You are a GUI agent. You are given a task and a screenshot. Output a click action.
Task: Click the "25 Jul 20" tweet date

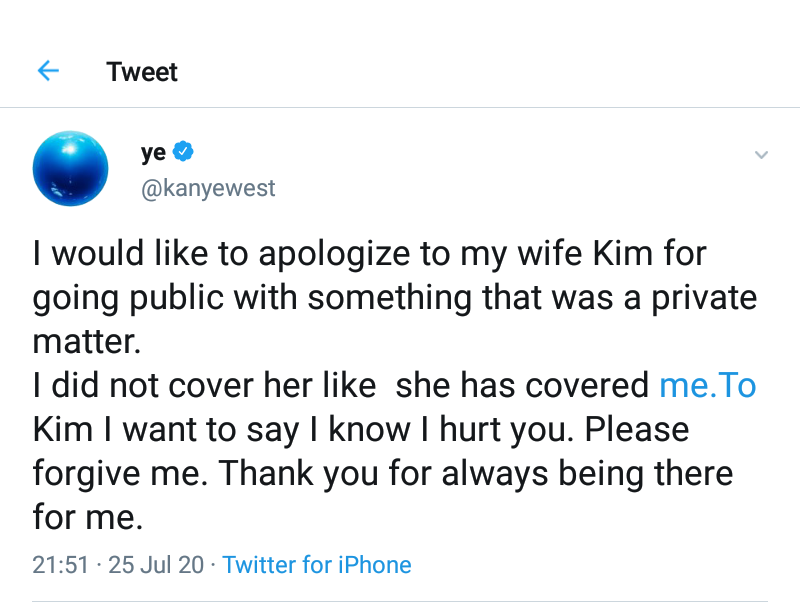pyautogui.click(x=154, y=565)
